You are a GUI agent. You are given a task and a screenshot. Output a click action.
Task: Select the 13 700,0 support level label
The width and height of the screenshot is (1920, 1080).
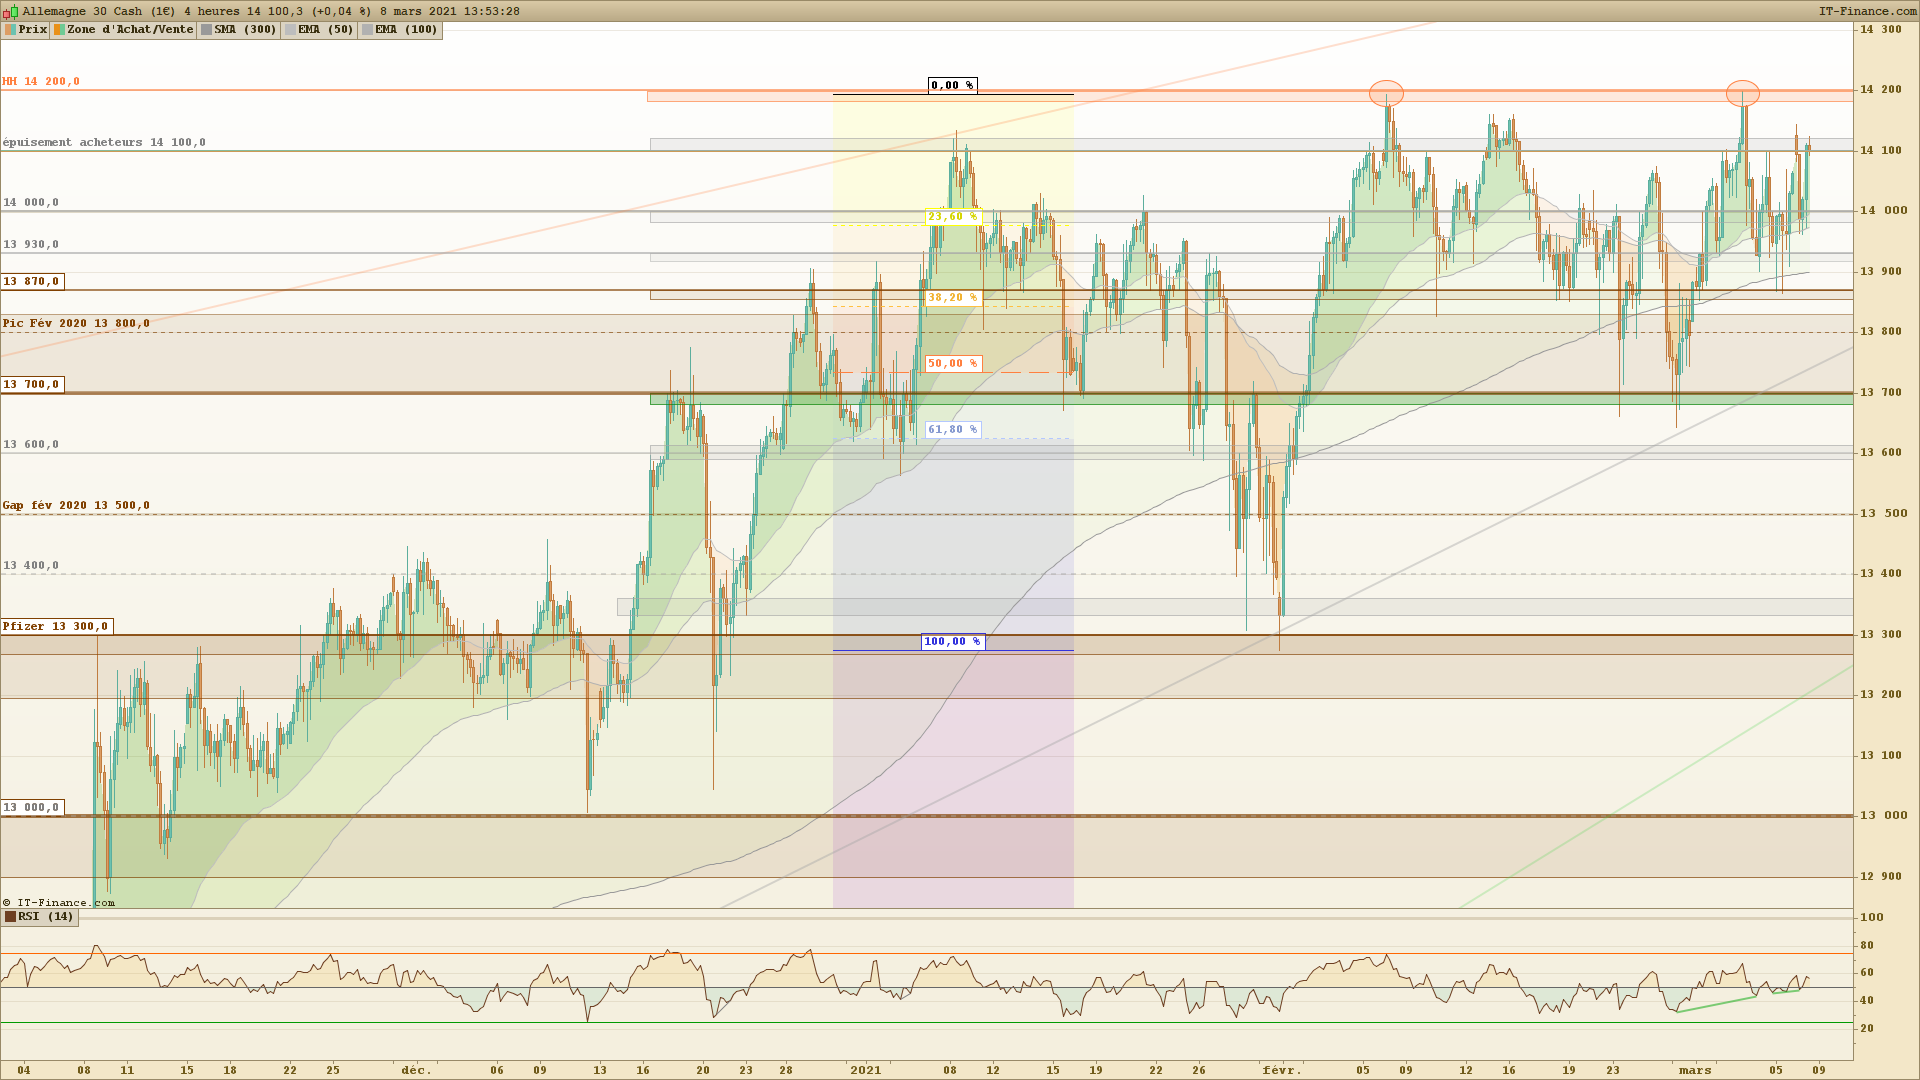32,384
